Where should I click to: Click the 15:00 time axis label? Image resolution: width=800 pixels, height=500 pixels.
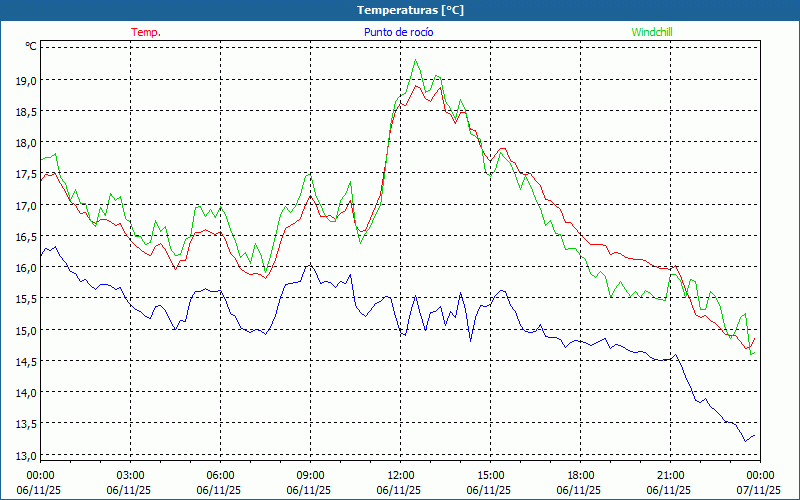490,475
